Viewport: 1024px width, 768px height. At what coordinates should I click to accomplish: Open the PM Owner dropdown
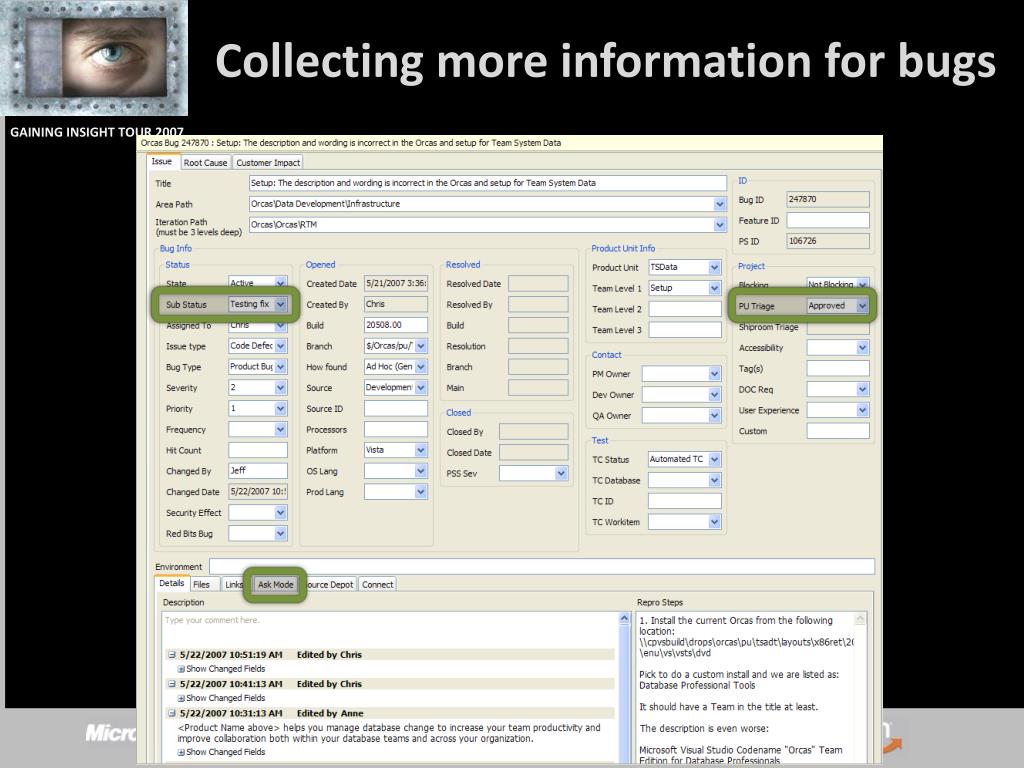(x=714, y=374)
